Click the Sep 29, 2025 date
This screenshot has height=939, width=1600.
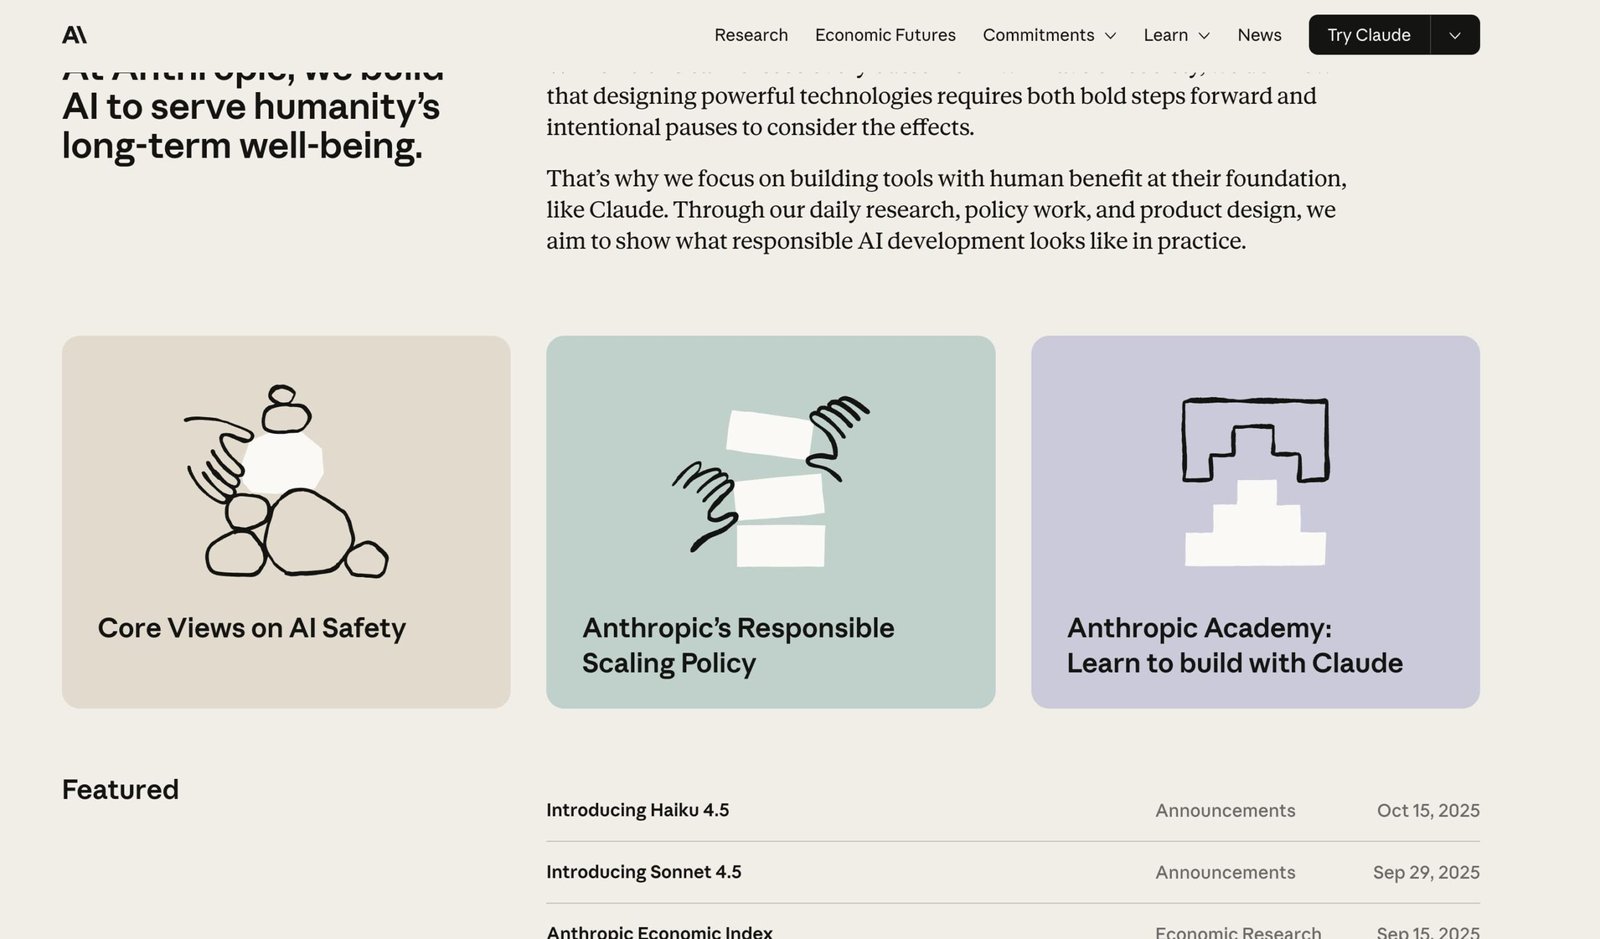coord(1426,872)
